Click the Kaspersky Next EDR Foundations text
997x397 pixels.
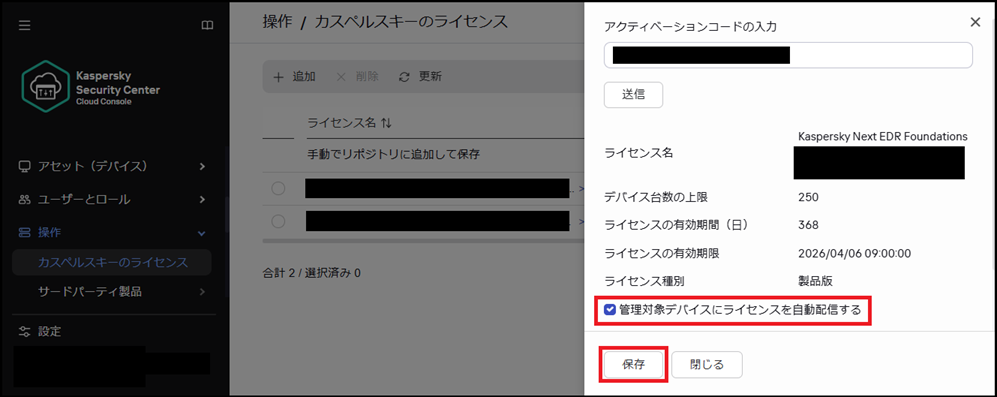(883, 136)
